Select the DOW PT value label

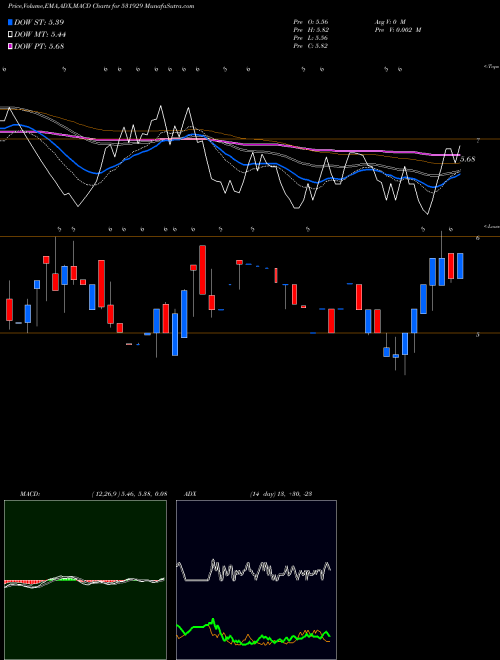[x=39, y=46]
